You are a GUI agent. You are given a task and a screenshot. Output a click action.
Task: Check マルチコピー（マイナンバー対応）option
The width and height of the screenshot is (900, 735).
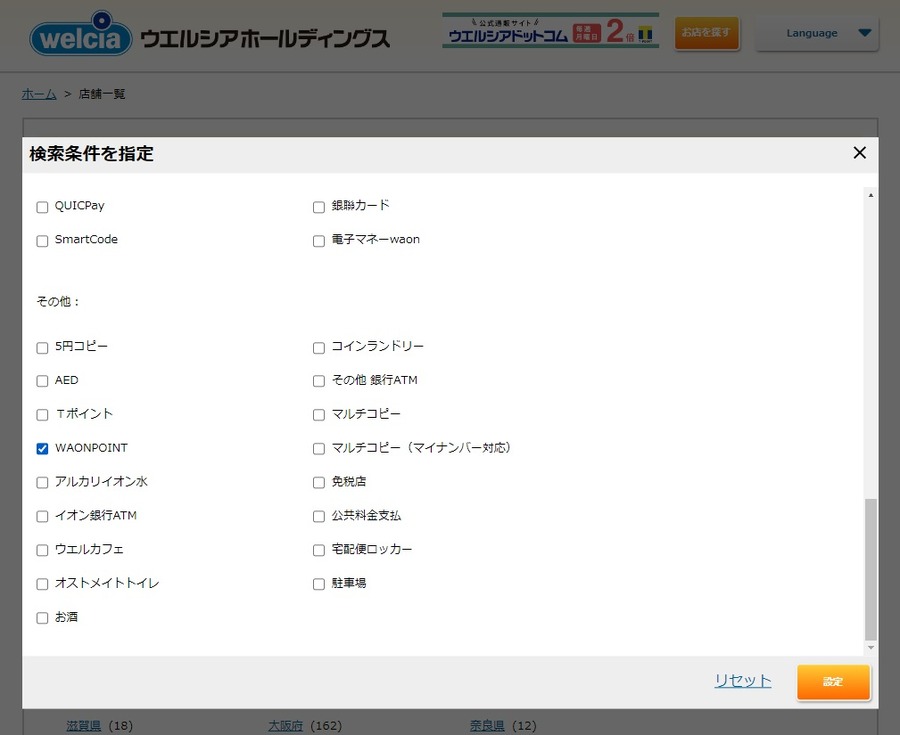click(x=319, y=449)
